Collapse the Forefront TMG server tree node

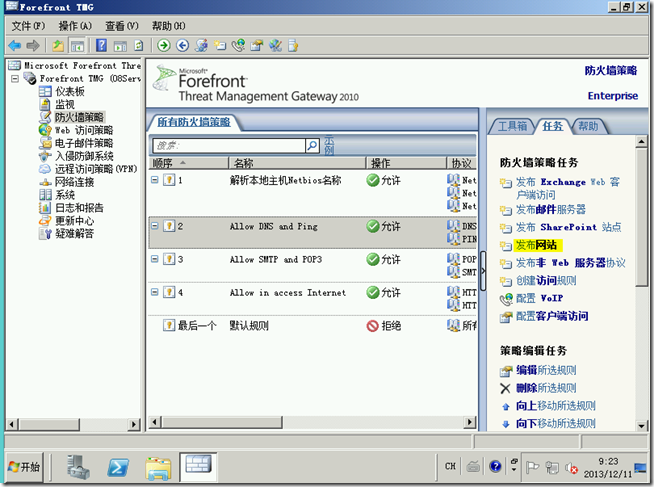pyautogui.click(x=15, y=78)
